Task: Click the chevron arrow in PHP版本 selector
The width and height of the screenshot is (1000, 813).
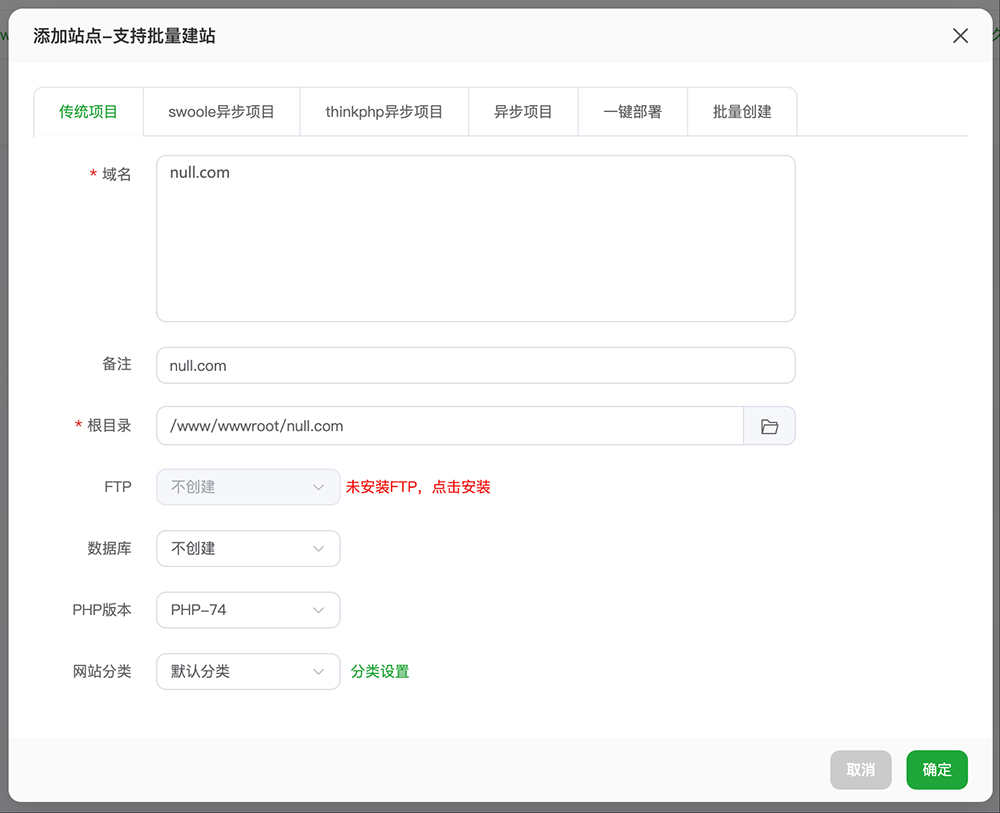Action: click(319, 610)
